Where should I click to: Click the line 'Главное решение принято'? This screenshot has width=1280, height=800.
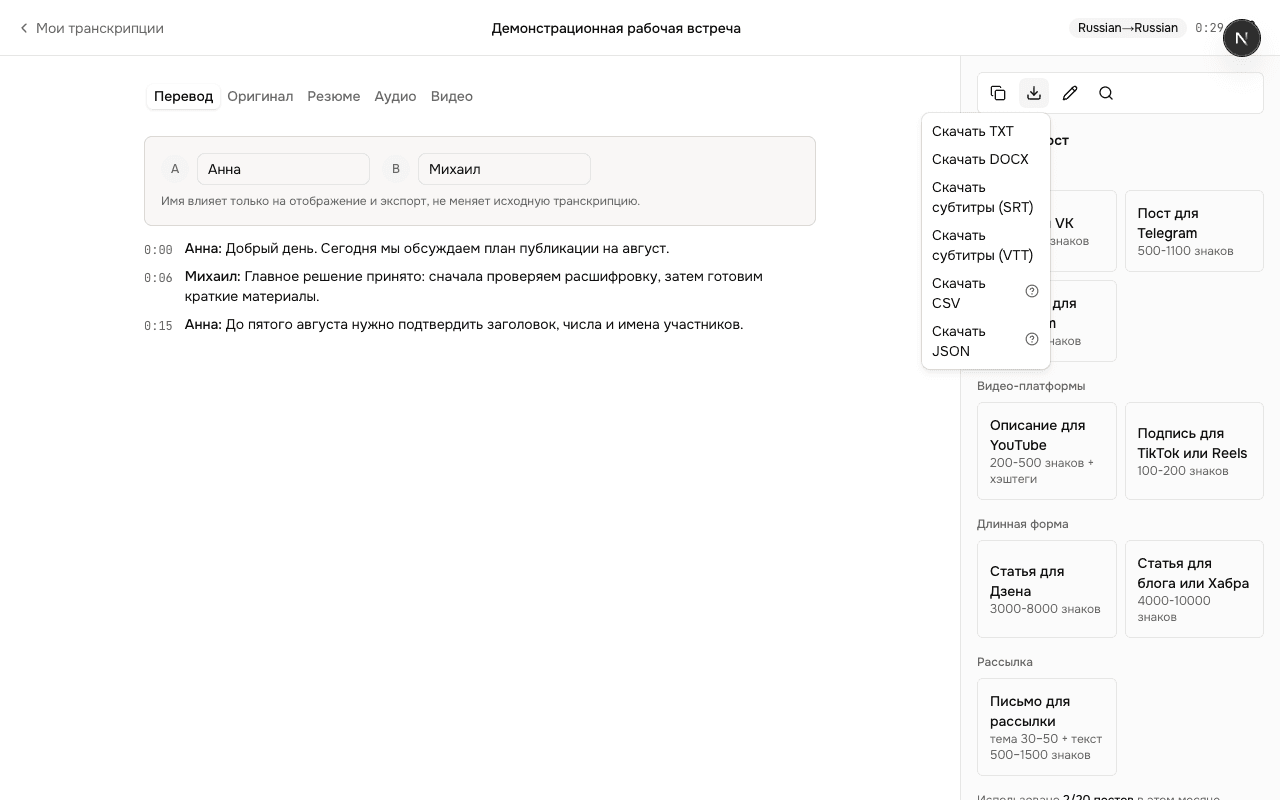coord(474,286)
